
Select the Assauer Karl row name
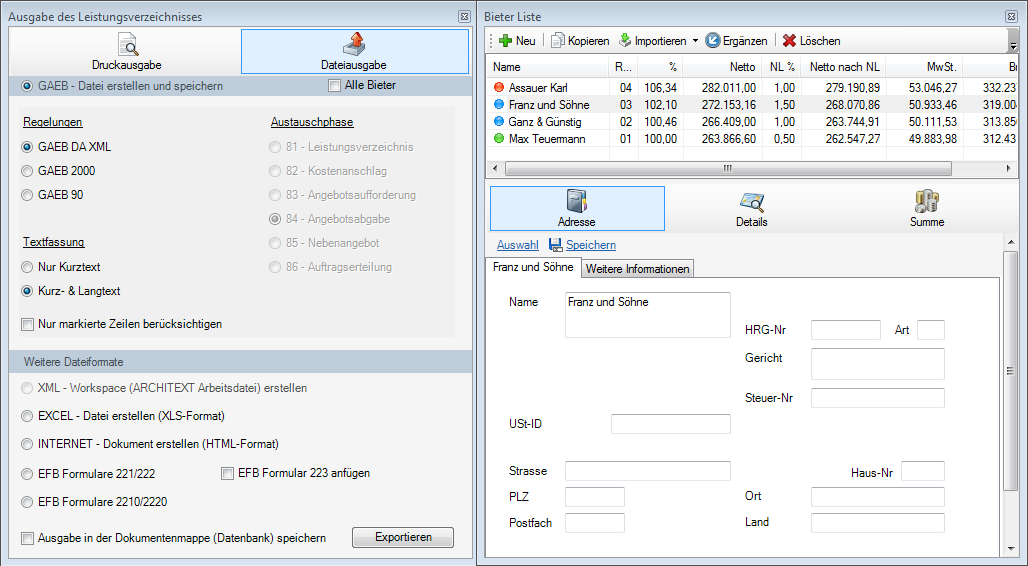(x=538, y=87)
